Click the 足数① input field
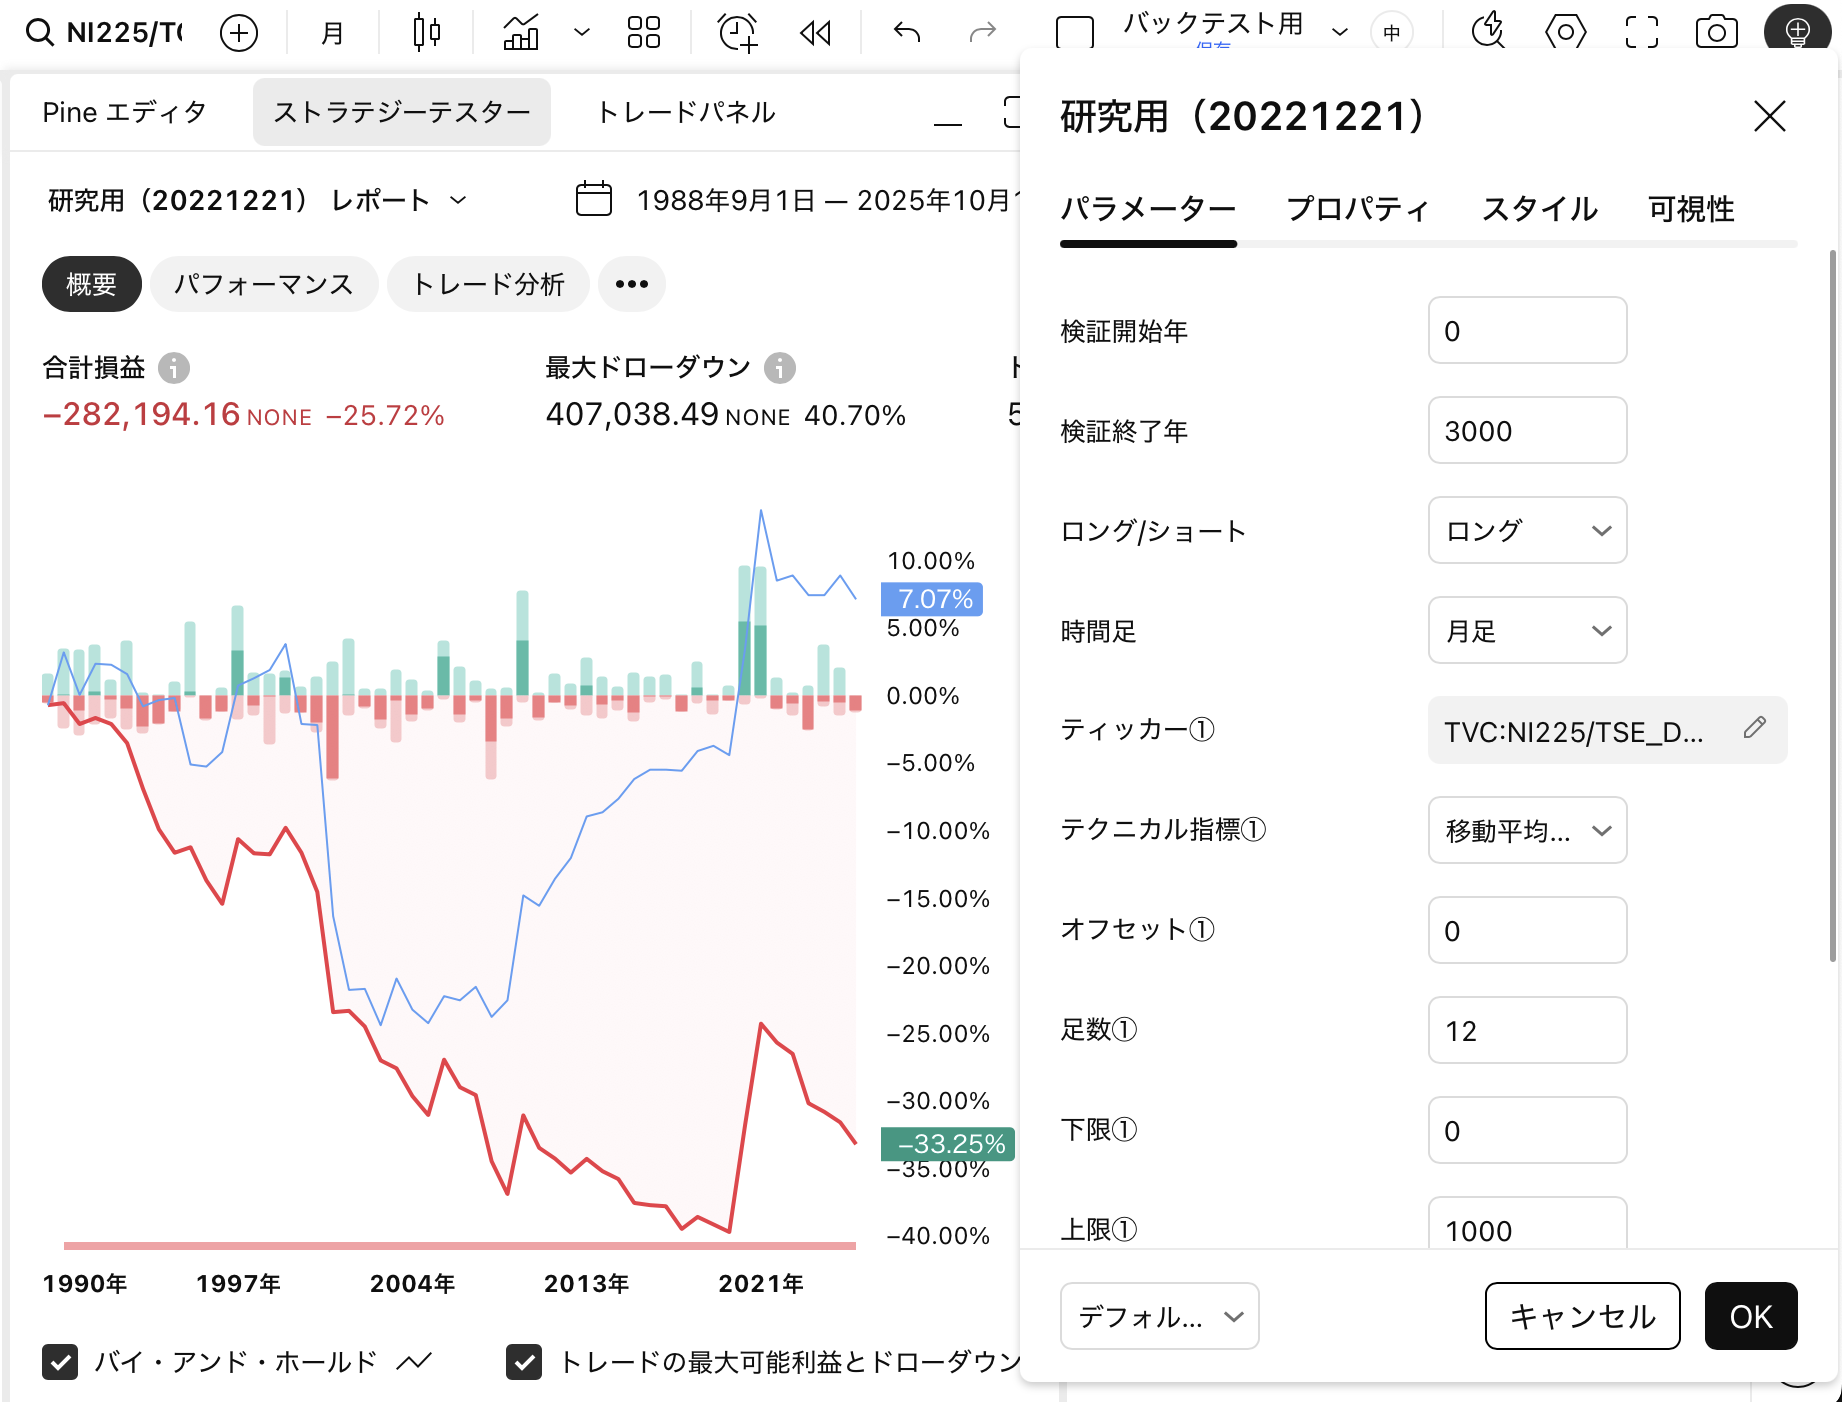Viewport: 1842px width, 1402px height. click(1527, 1031)
